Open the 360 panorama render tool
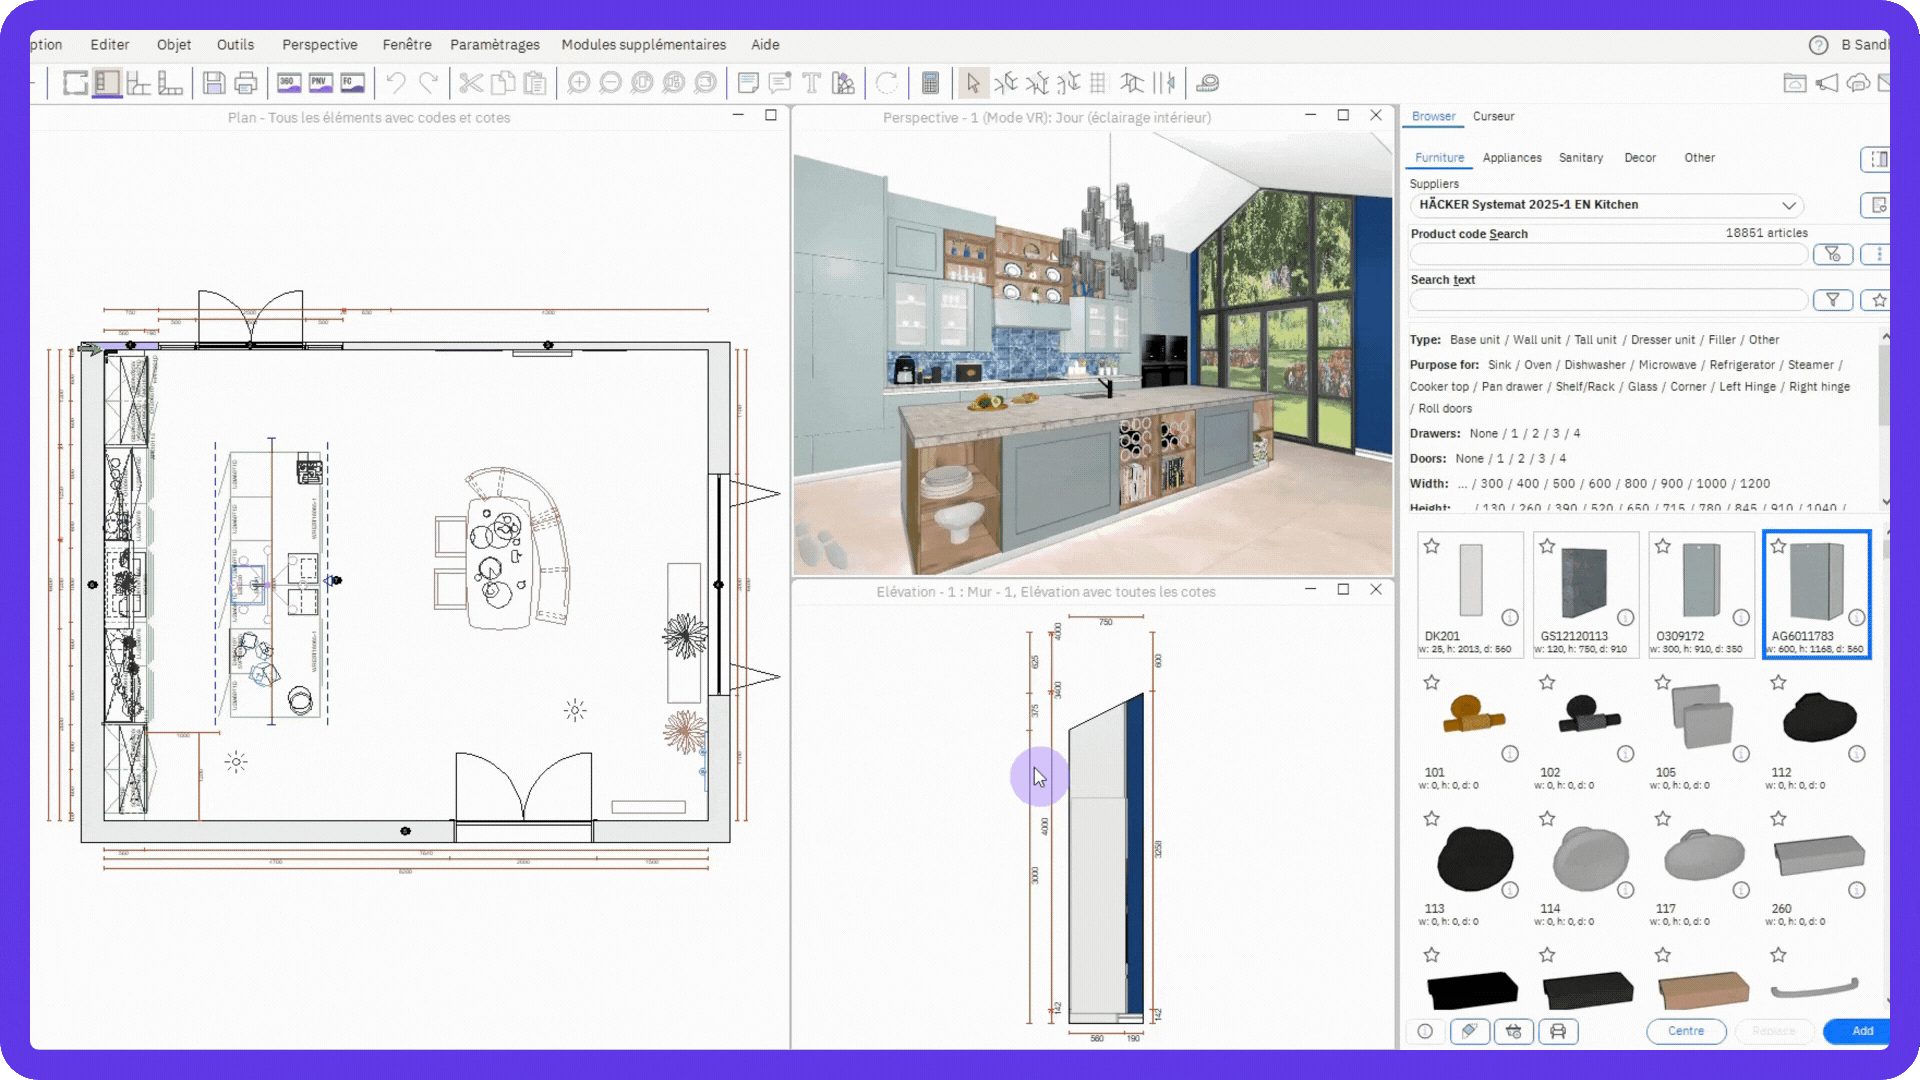Screen dimensions: 1920x1080 [289, 83]
